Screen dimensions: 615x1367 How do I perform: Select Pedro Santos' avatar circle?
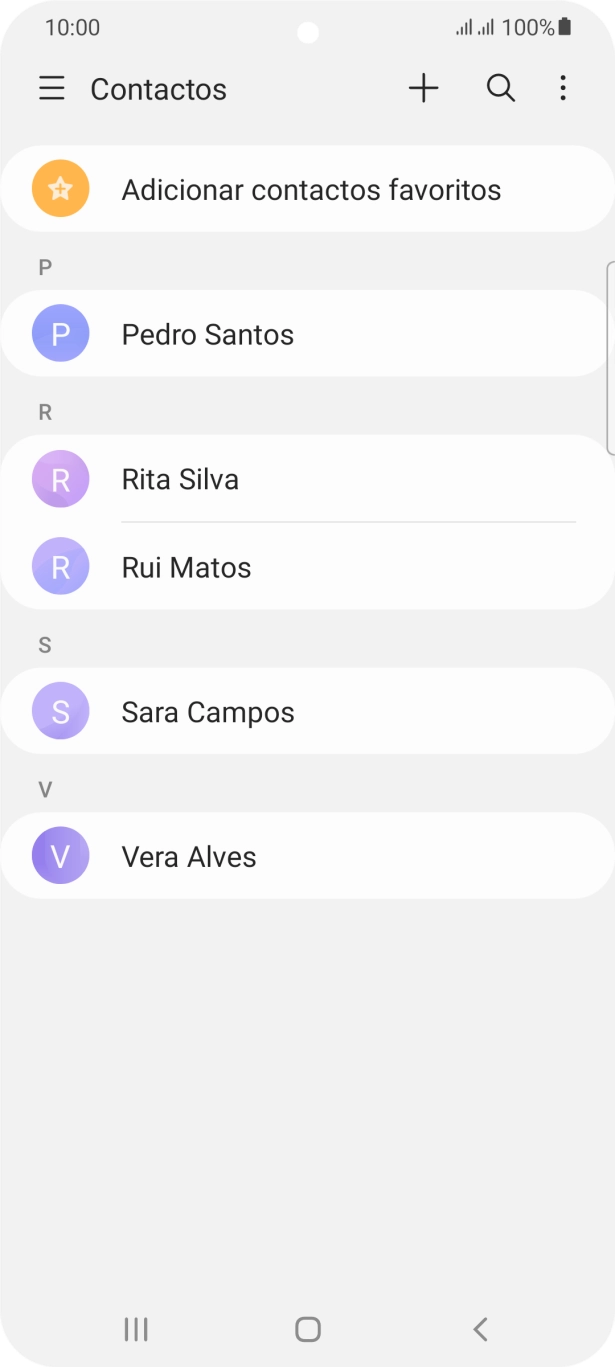60,333
